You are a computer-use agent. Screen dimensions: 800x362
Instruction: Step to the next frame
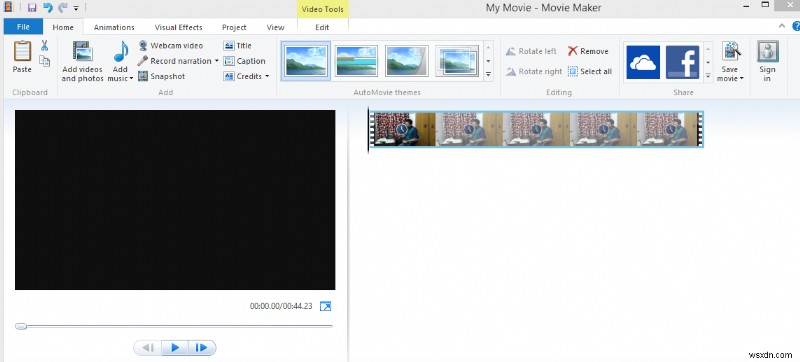(x=202, y=348)
